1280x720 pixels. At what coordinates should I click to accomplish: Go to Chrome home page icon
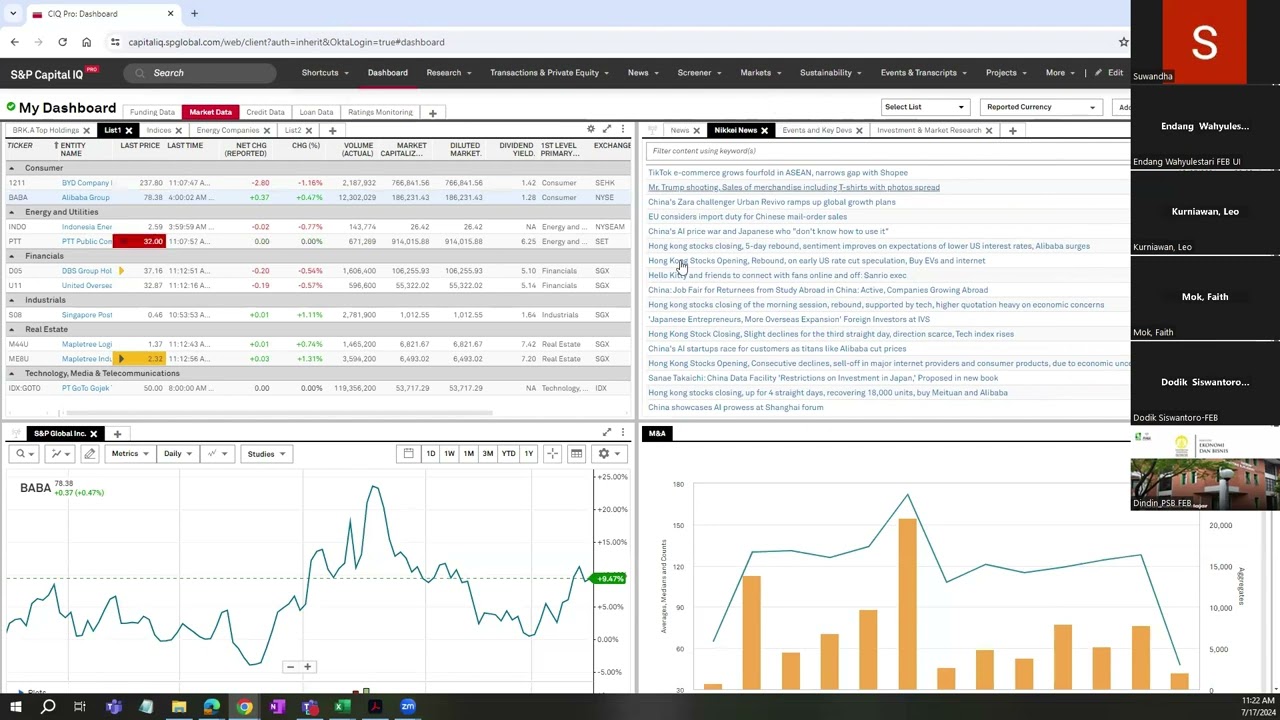pos(86,42)
